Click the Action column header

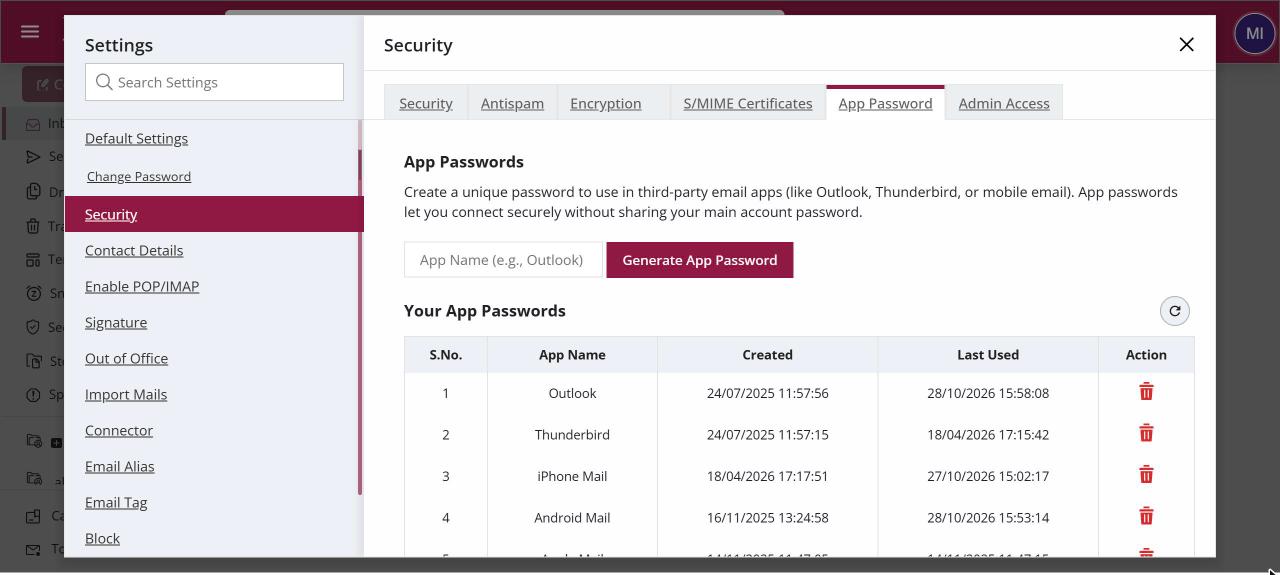[x=1146, y=355]
